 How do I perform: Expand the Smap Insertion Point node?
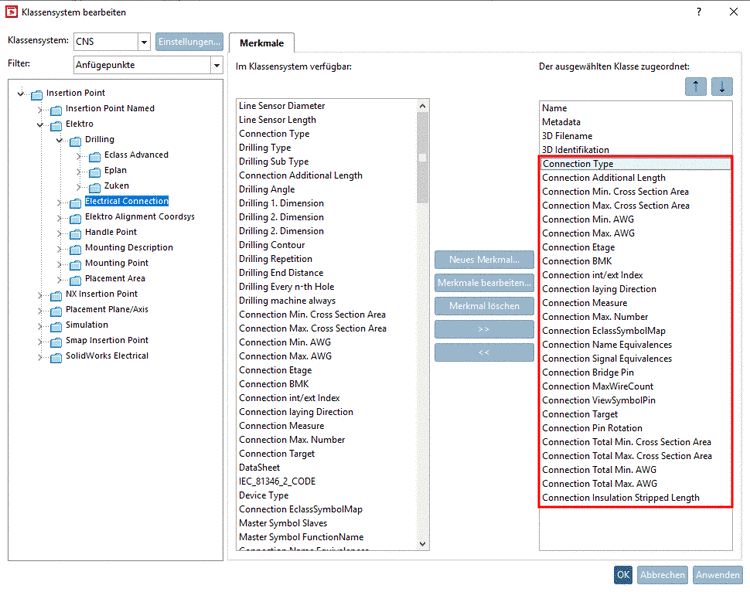(x=40, y=342)
